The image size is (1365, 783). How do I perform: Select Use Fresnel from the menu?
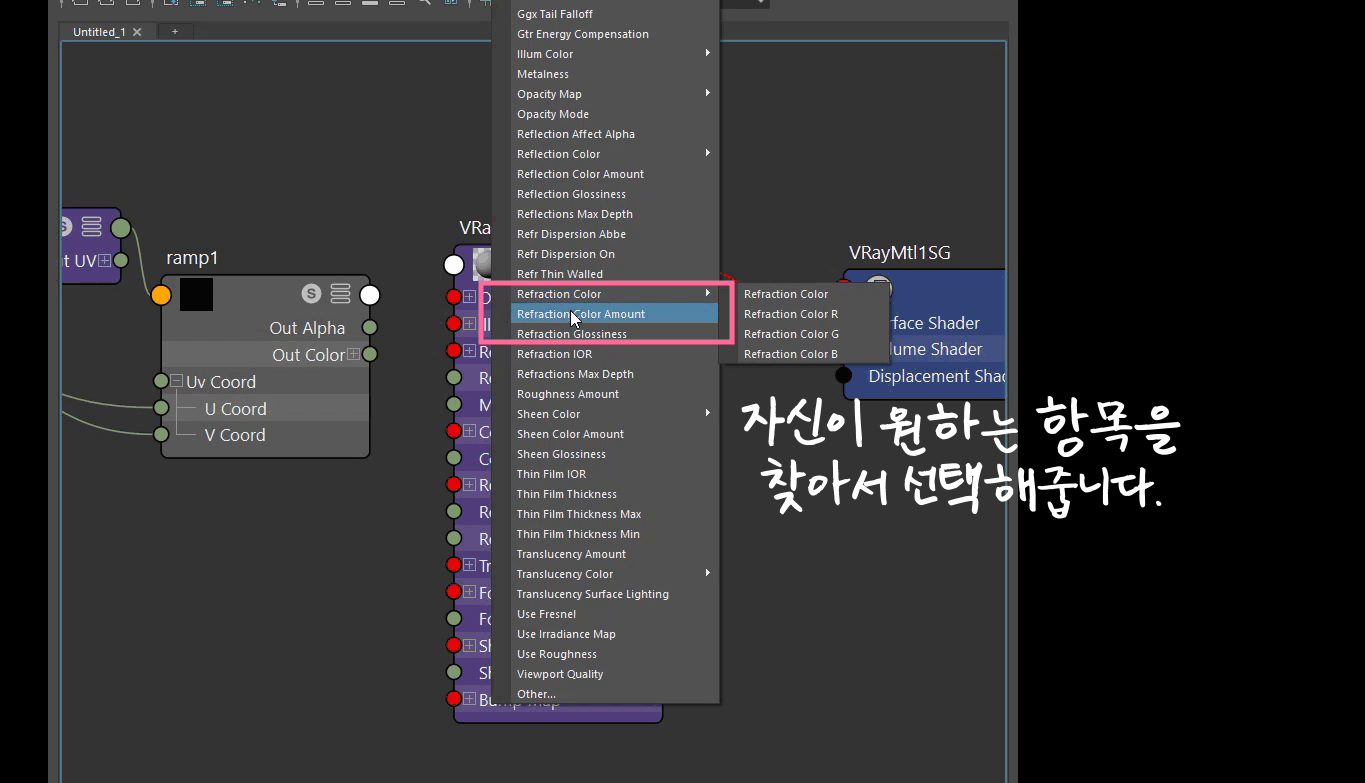[615, 614]
